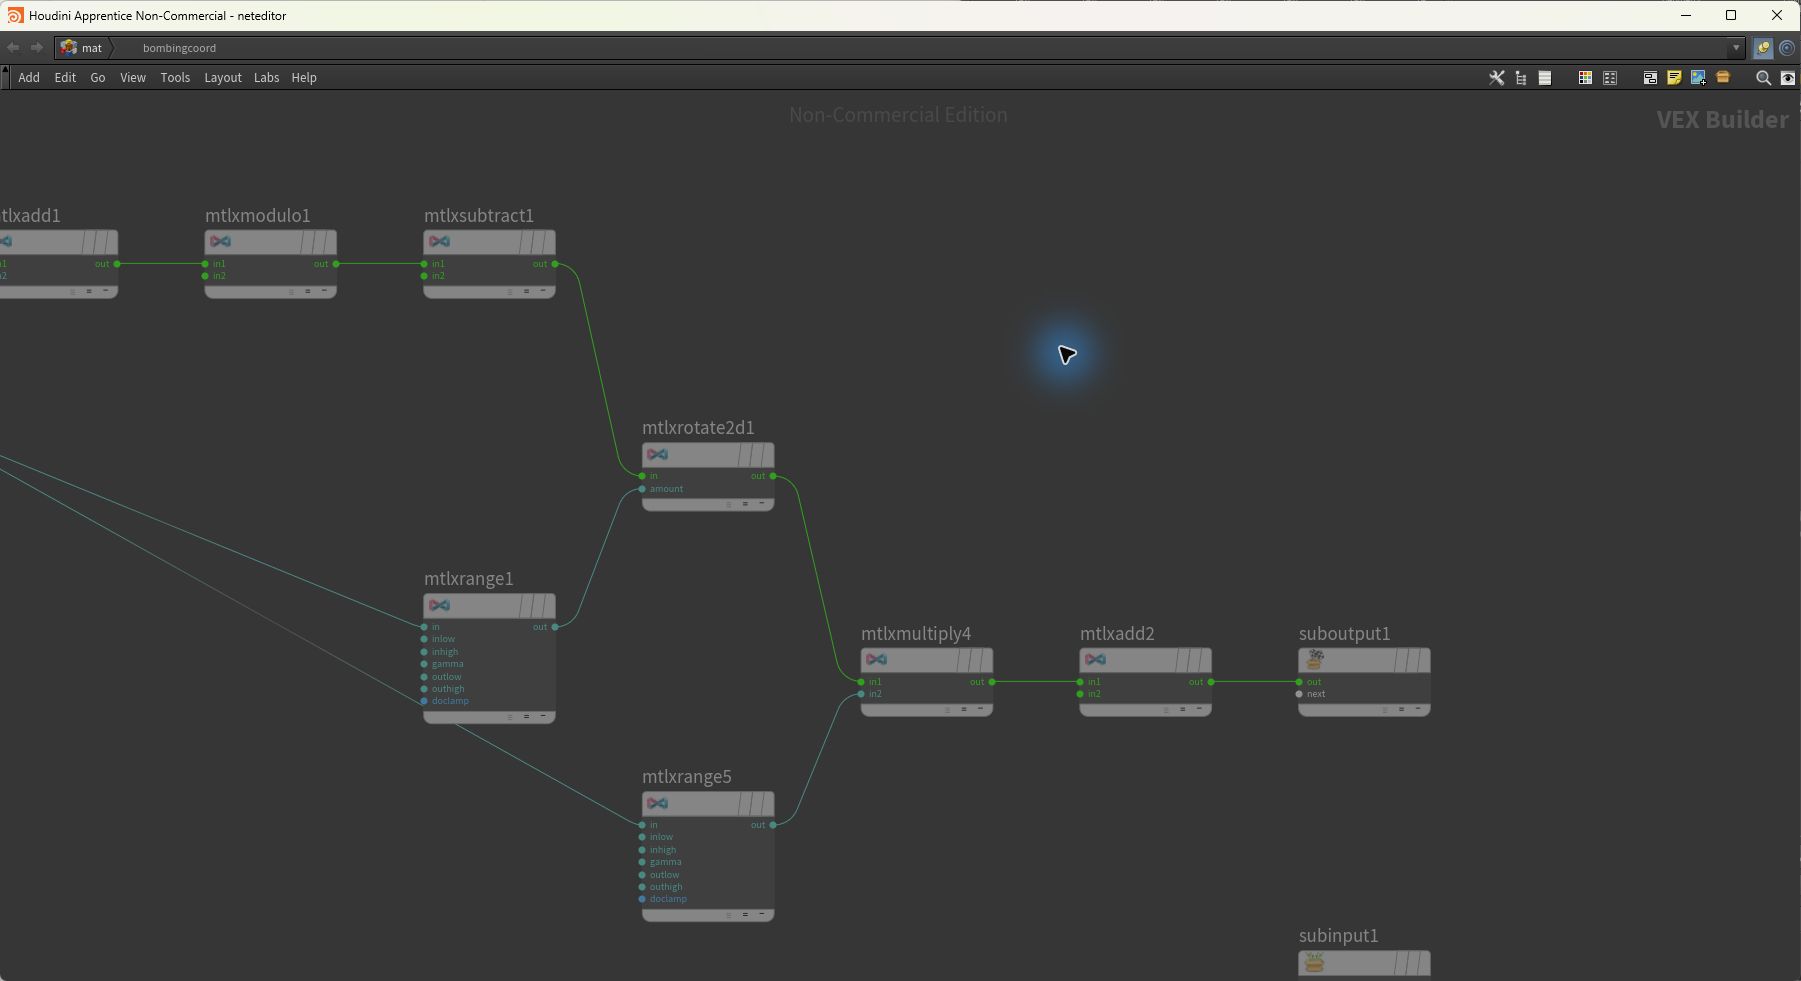Open the Labs menu
This screenshot has height=981, width=1801.
coord(266,78)
